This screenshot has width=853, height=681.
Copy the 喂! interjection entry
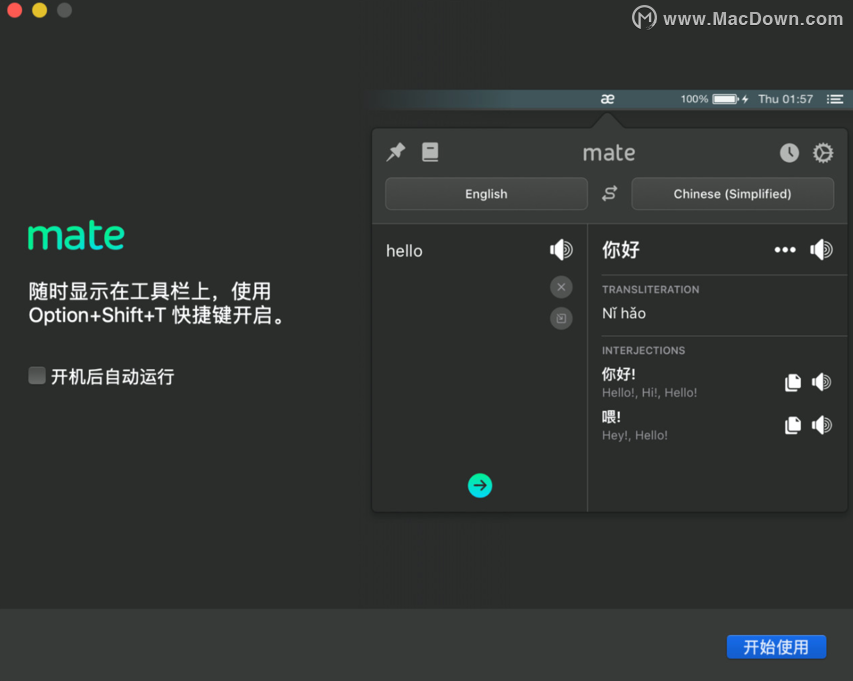(x=793, y=425)
